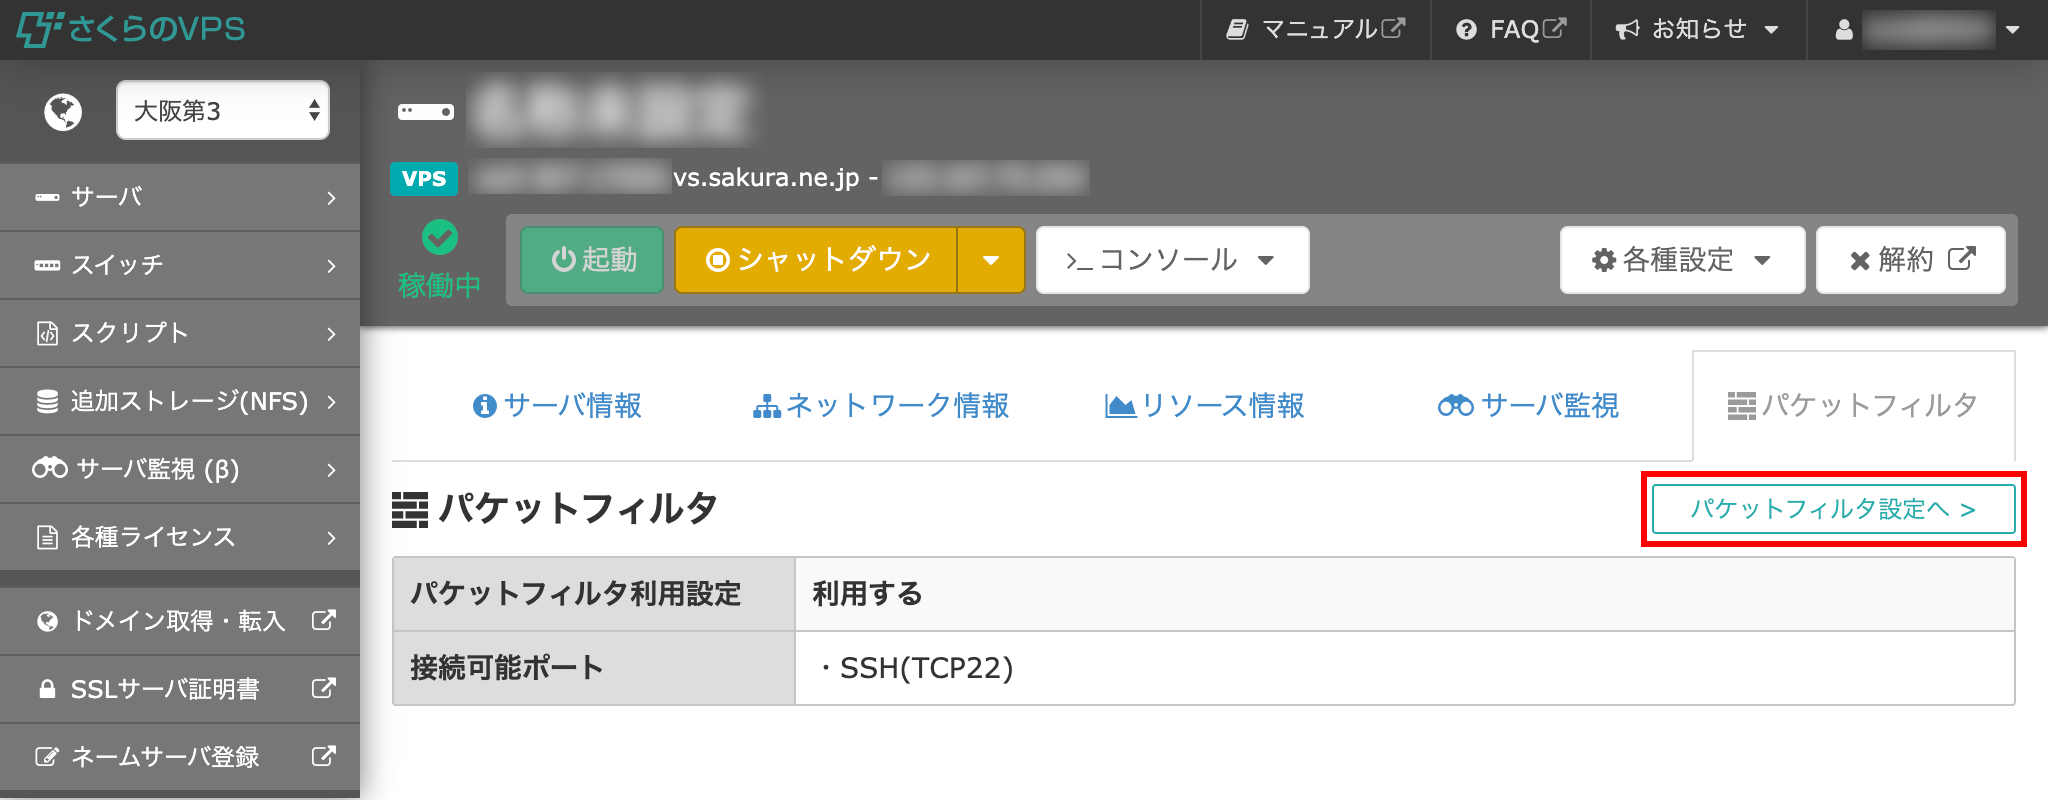Select スクリプト in the sidebar
This screenshot has width=2048, height=800.
click(180, 333)
